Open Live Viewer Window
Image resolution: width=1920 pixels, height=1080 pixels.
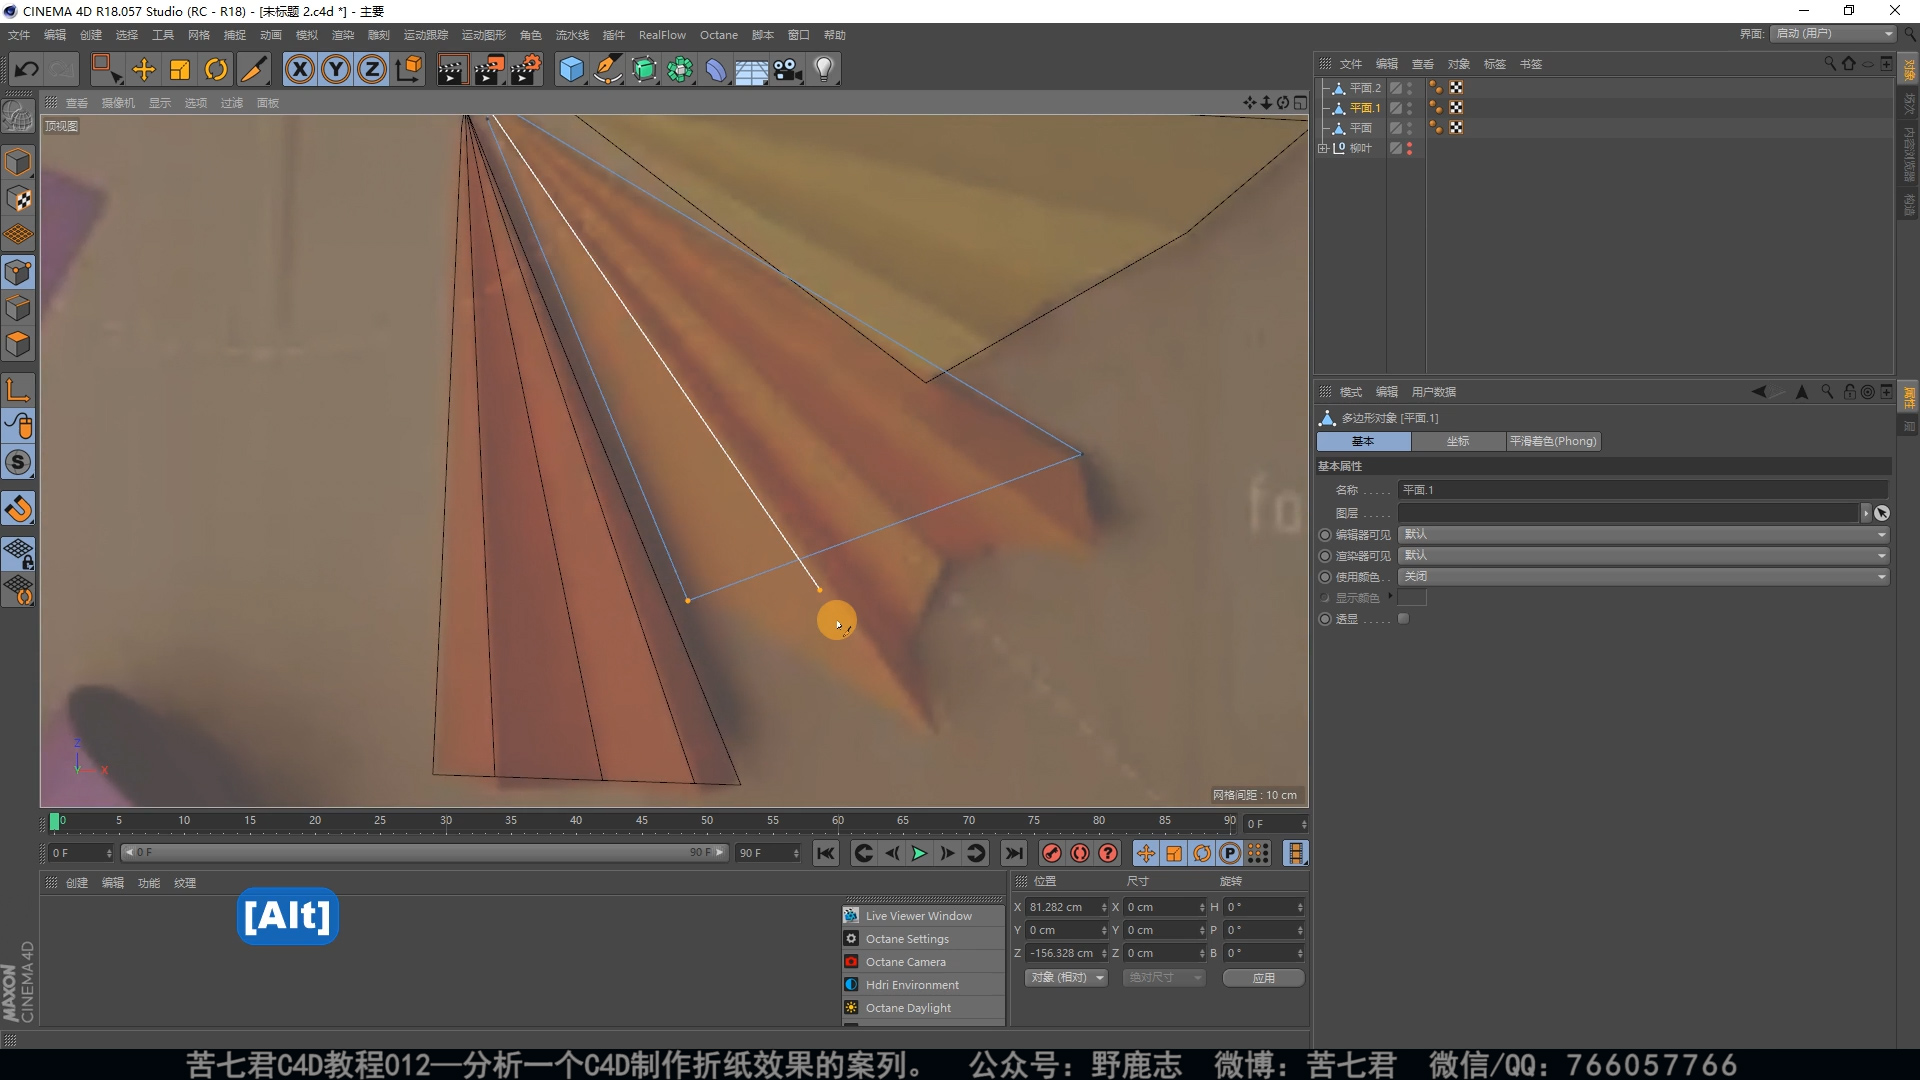923,916
